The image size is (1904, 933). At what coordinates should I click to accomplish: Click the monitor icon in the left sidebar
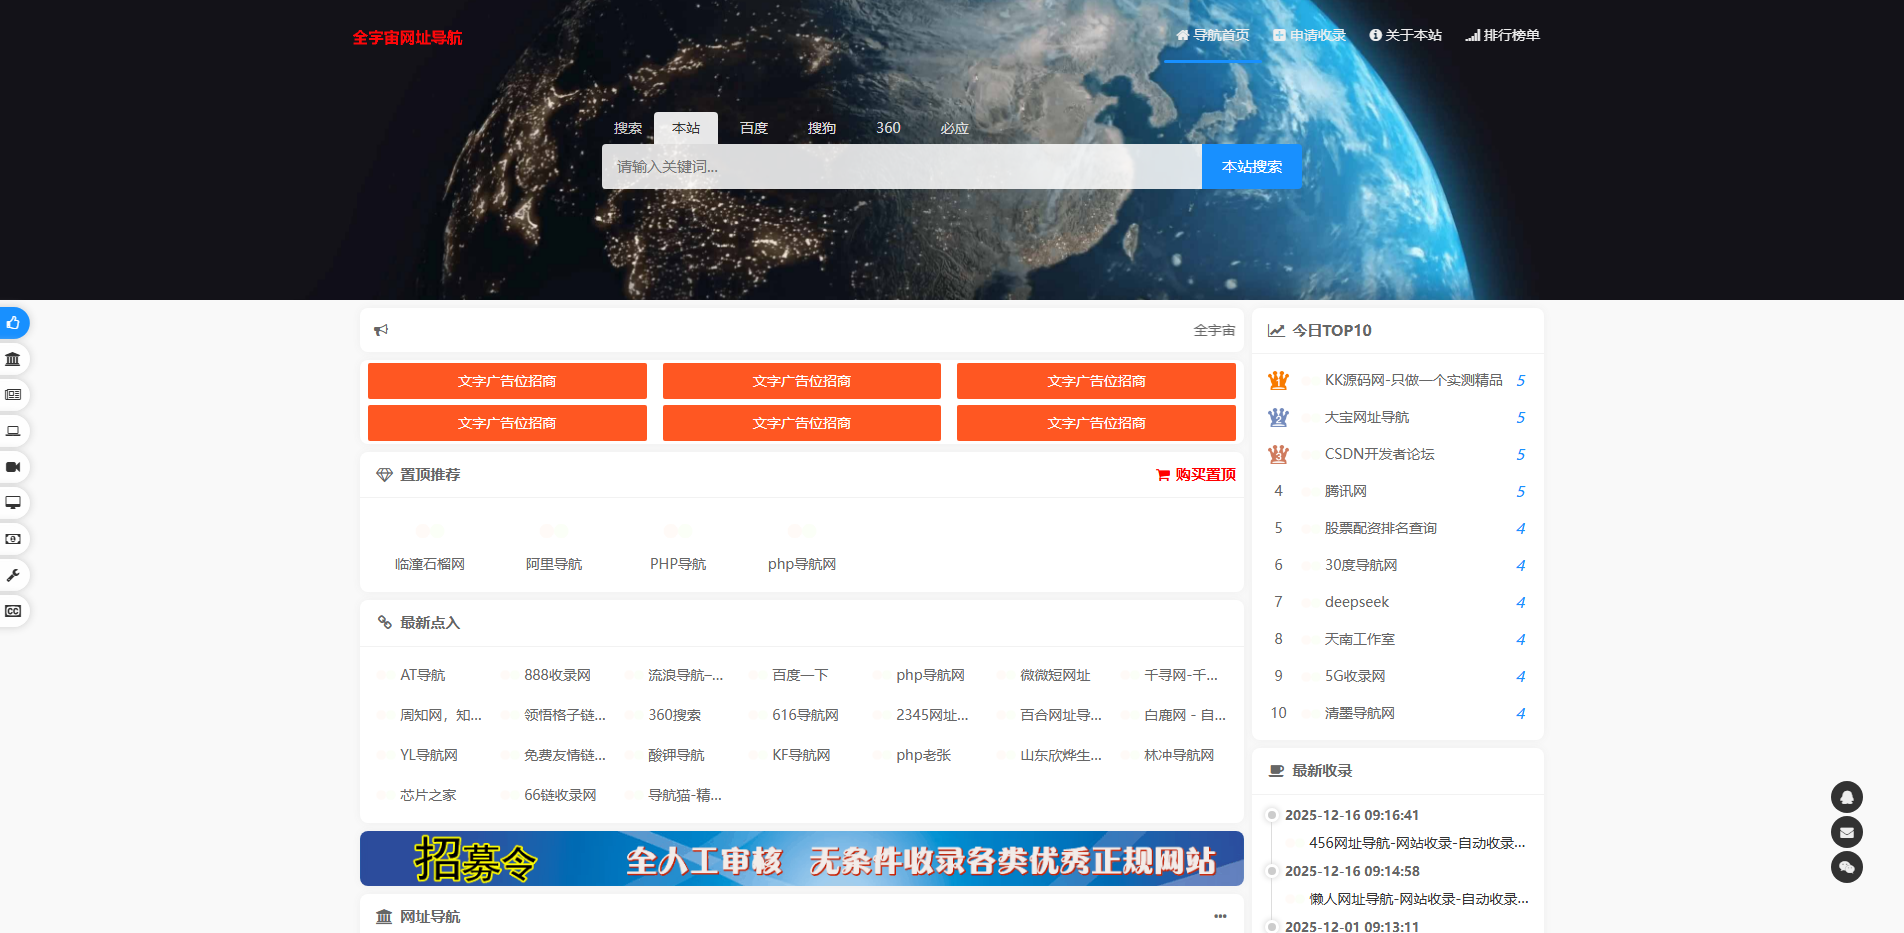click(x=14, y=502)
